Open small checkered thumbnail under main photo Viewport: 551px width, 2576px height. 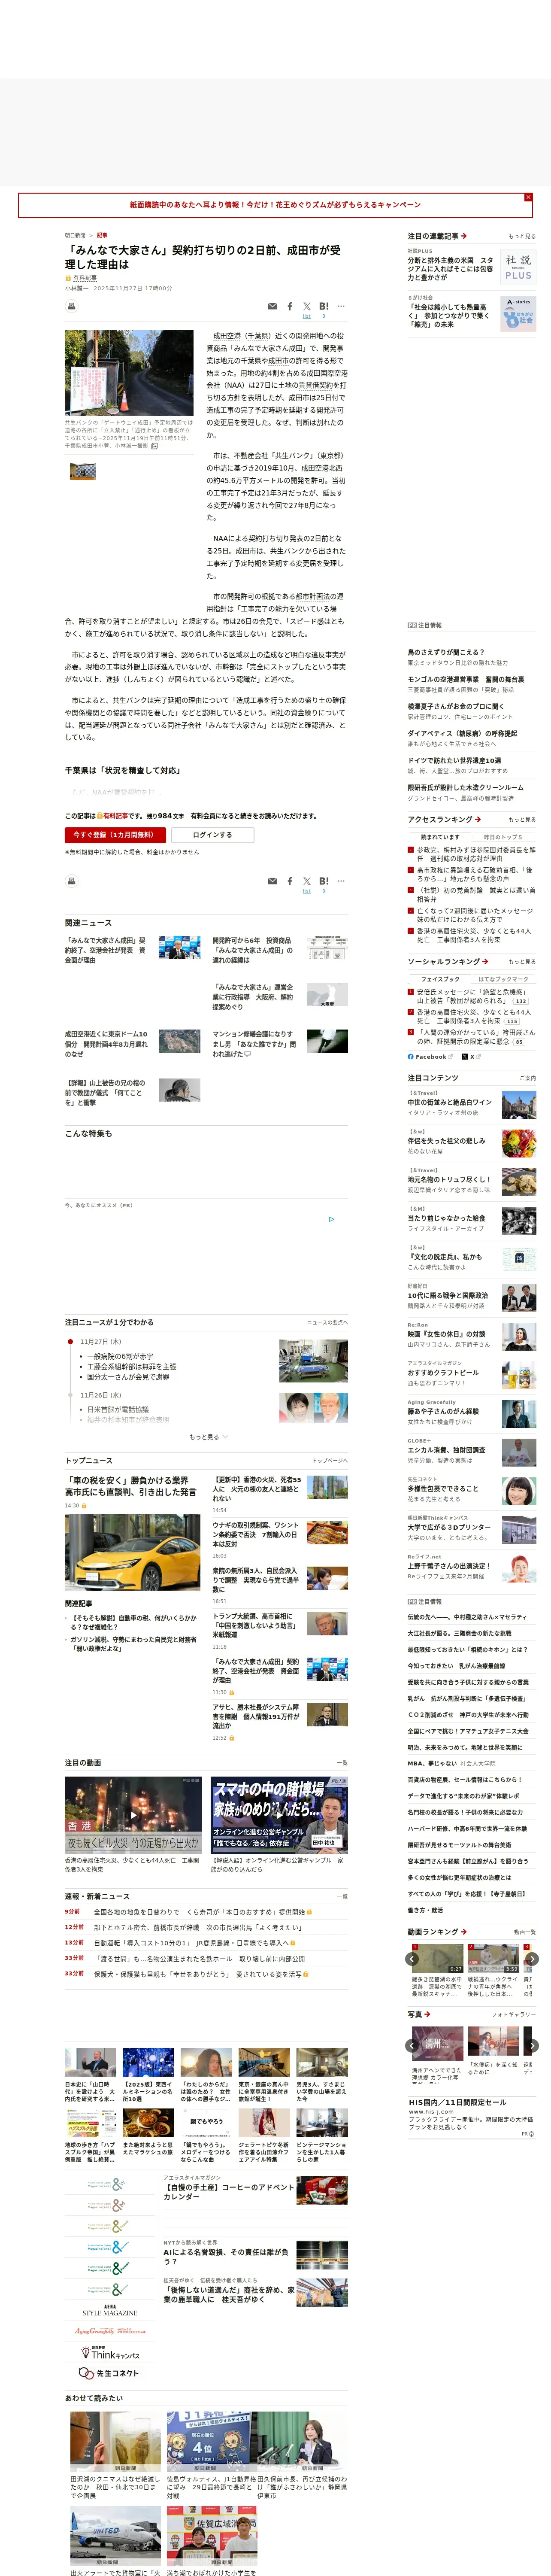pos(82,470)
